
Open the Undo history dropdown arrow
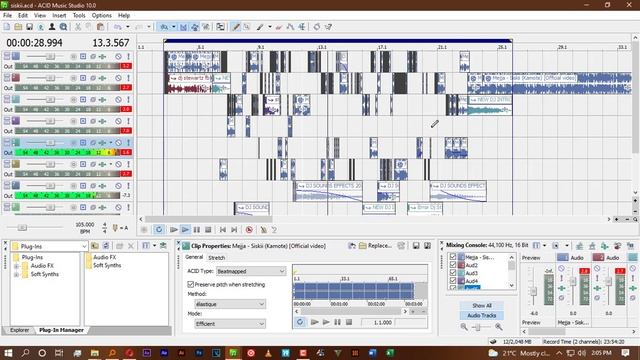pyautogui.click(x=127, y=27)
